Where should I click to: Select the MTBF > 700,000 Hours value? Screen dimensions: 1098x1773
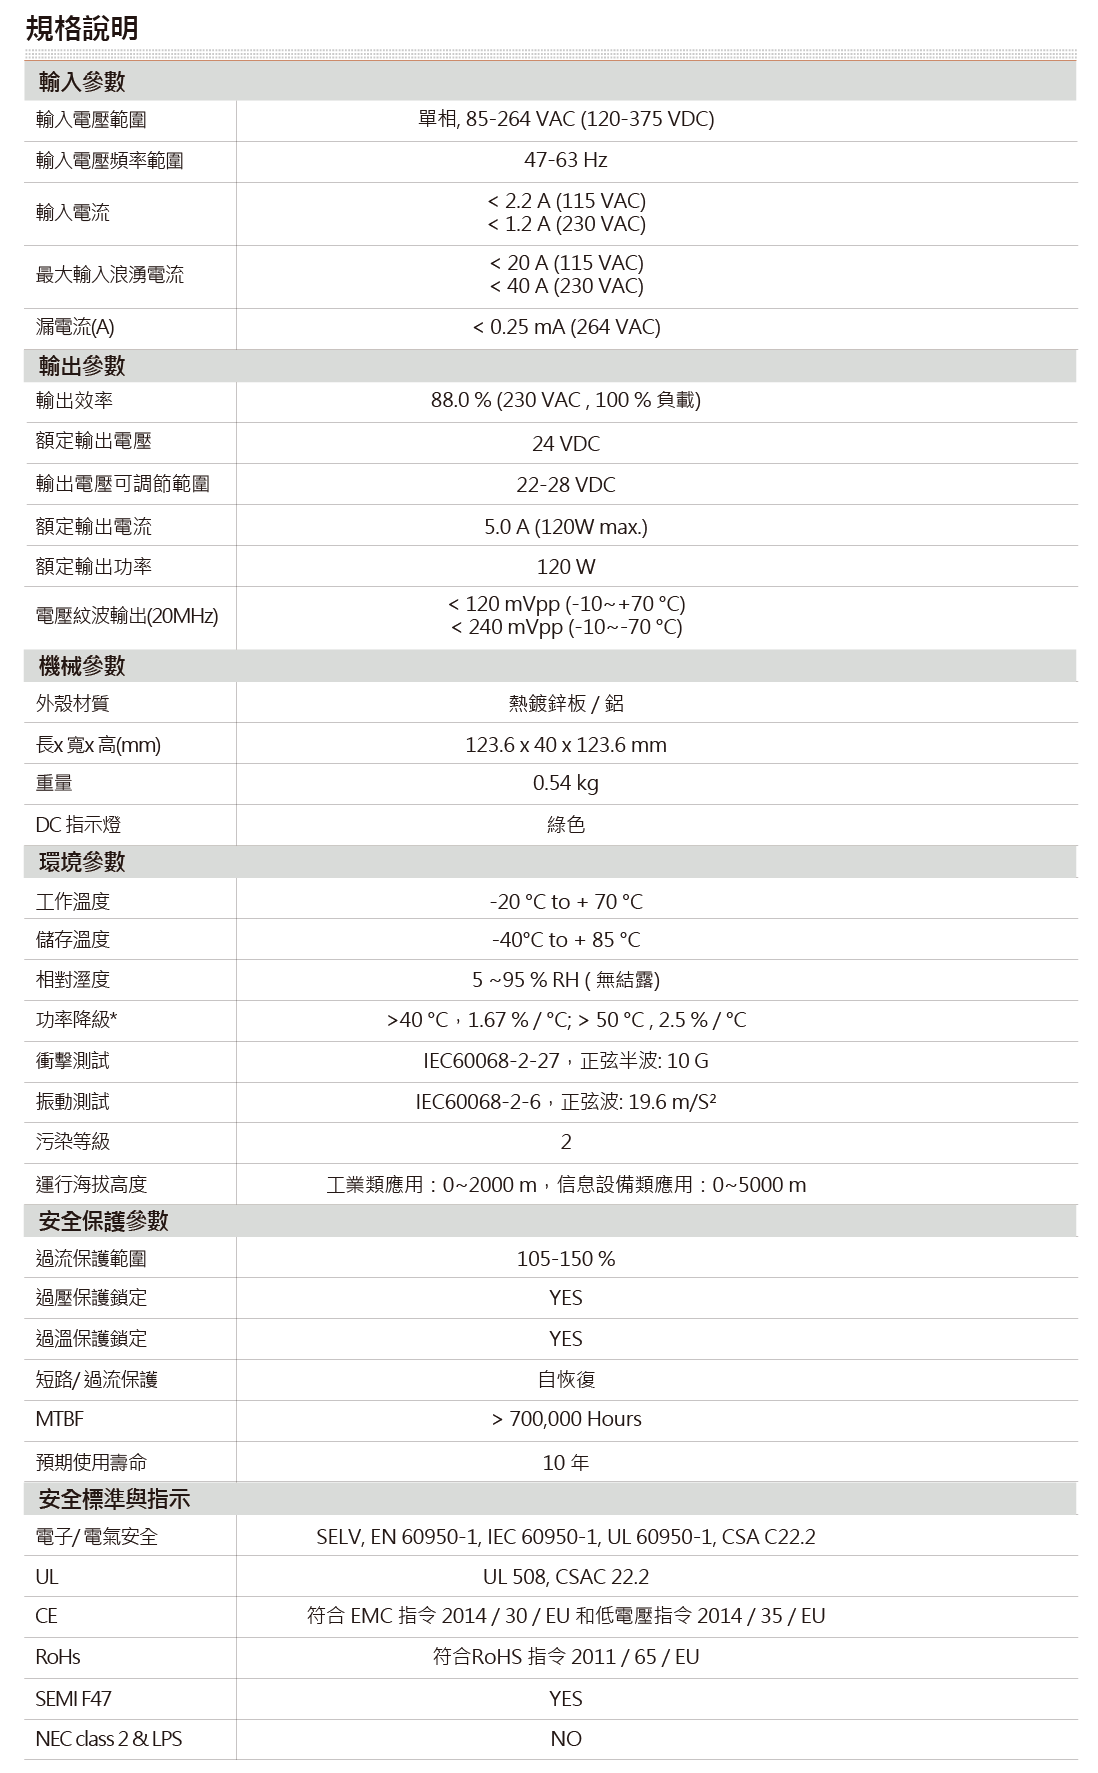pos(566,1419)
